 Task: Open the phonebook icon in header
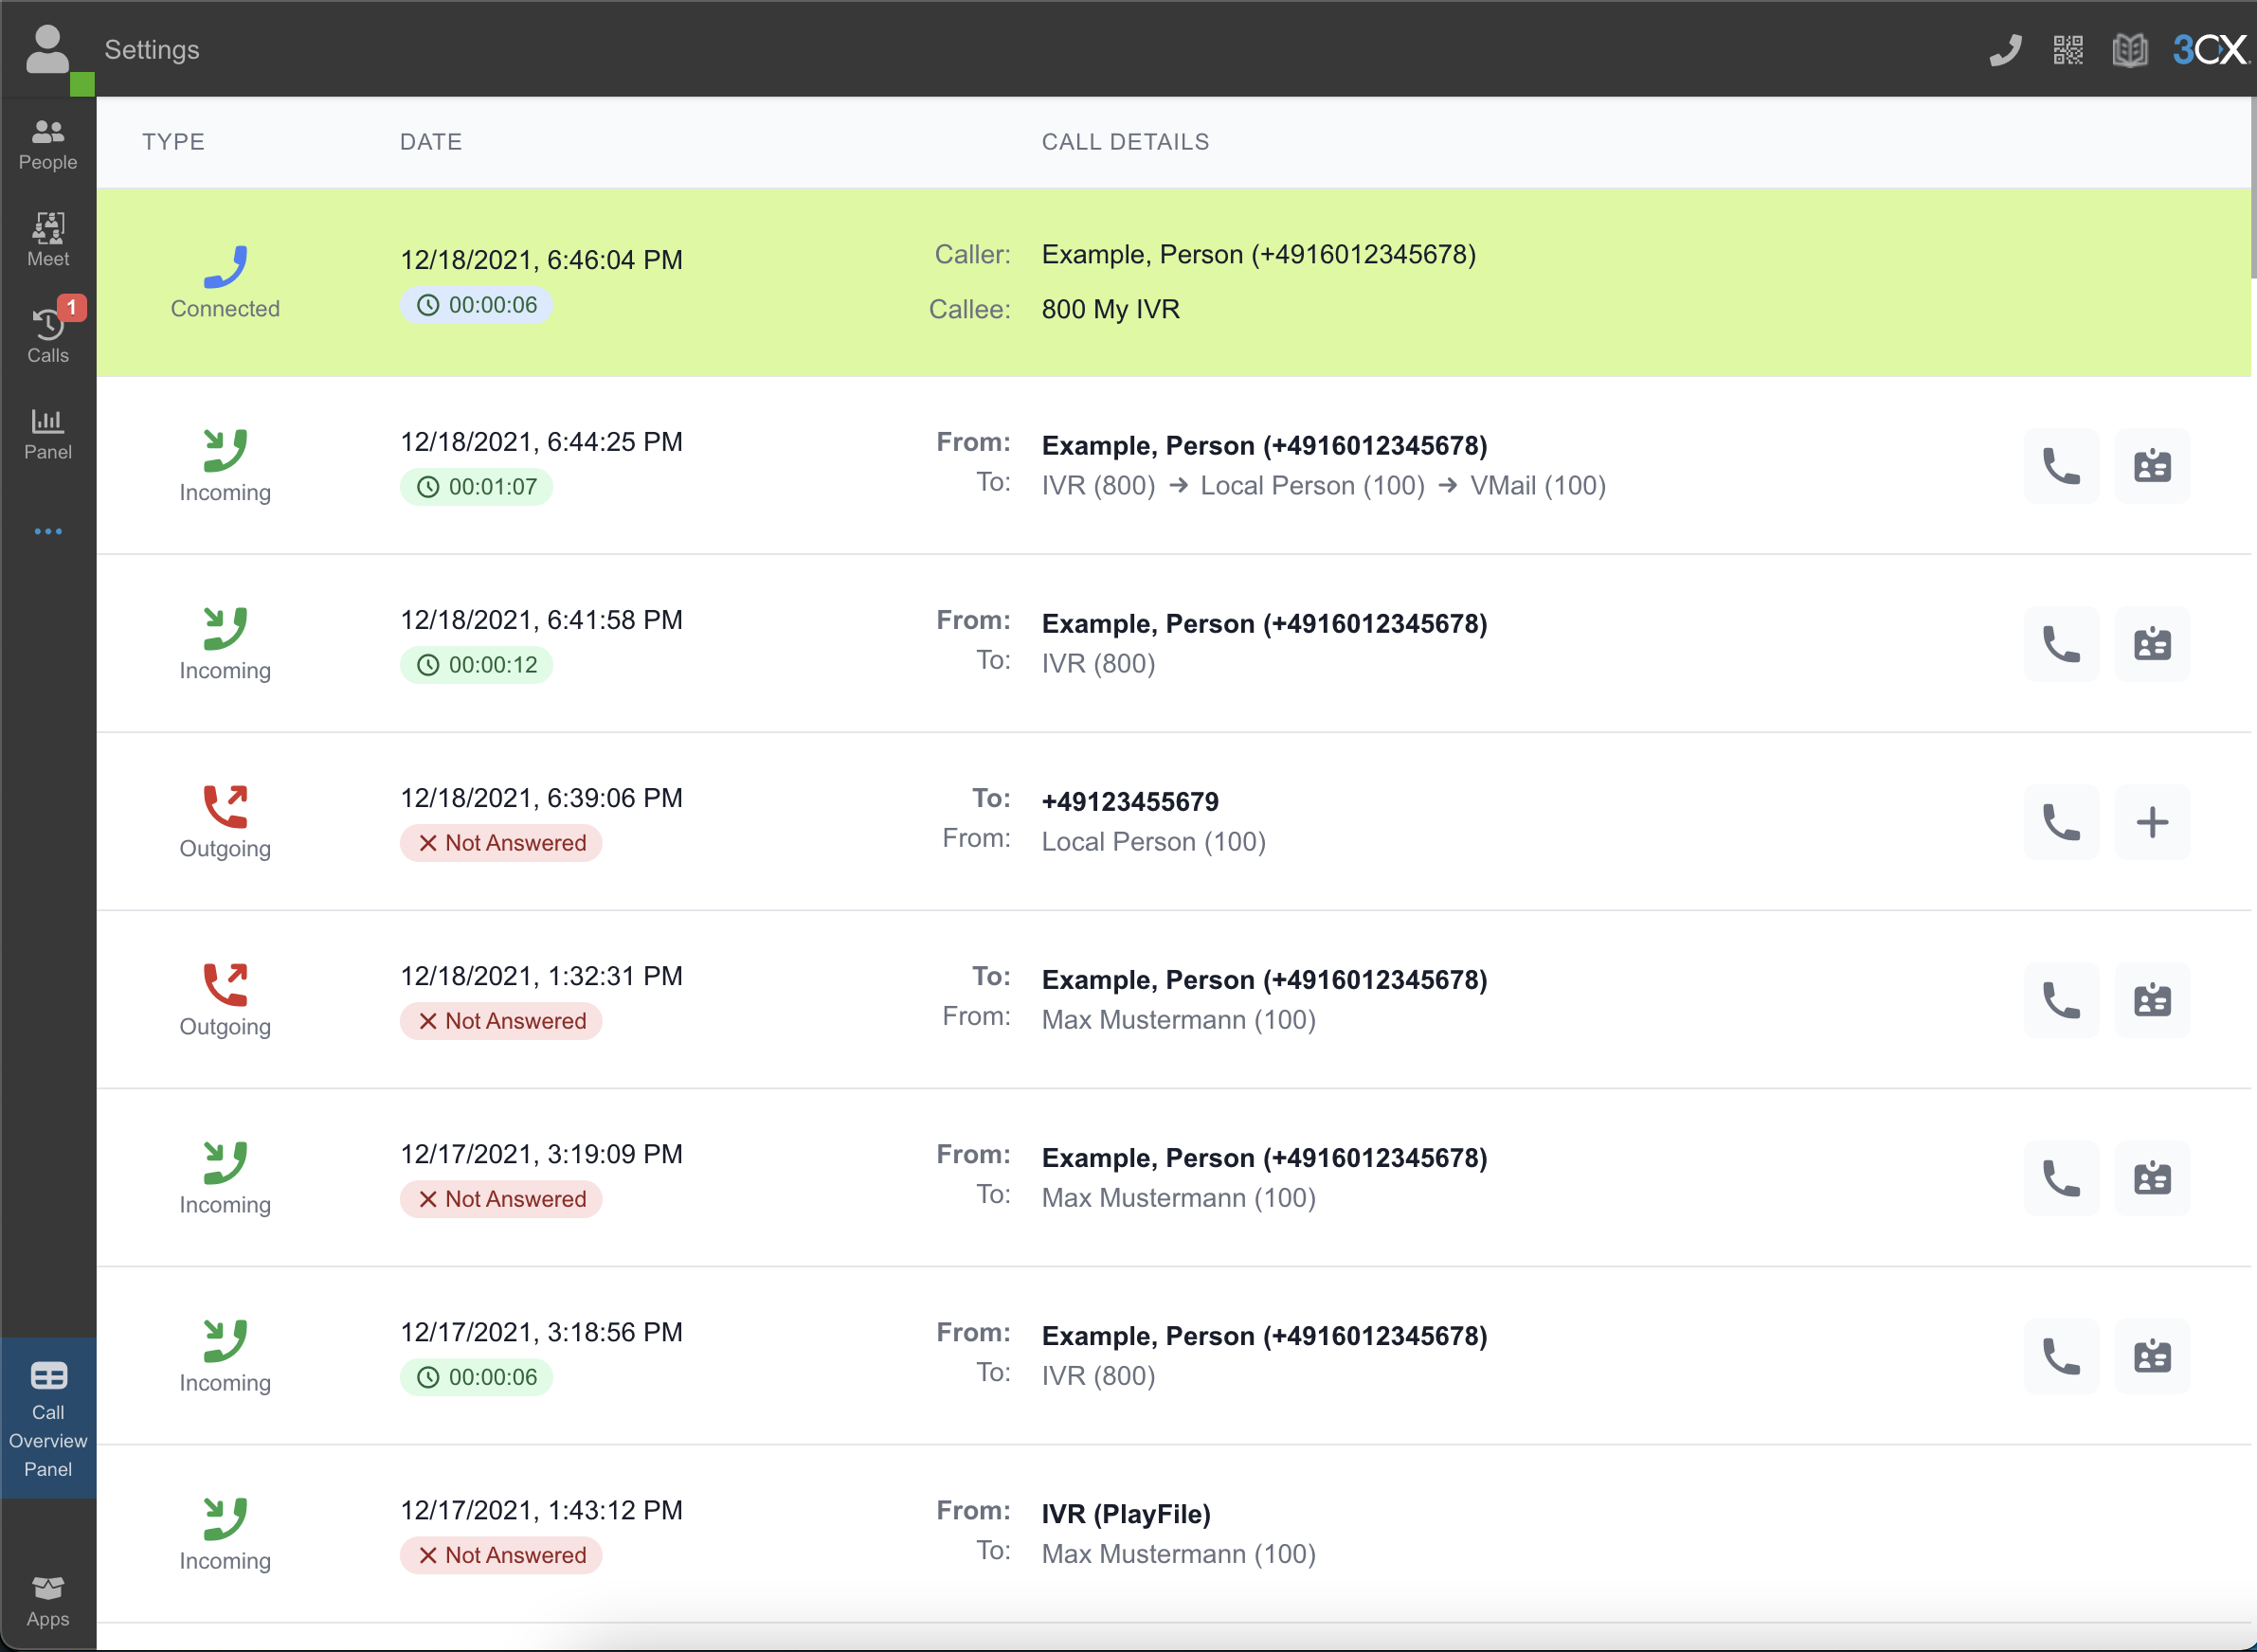(2129, 50)
